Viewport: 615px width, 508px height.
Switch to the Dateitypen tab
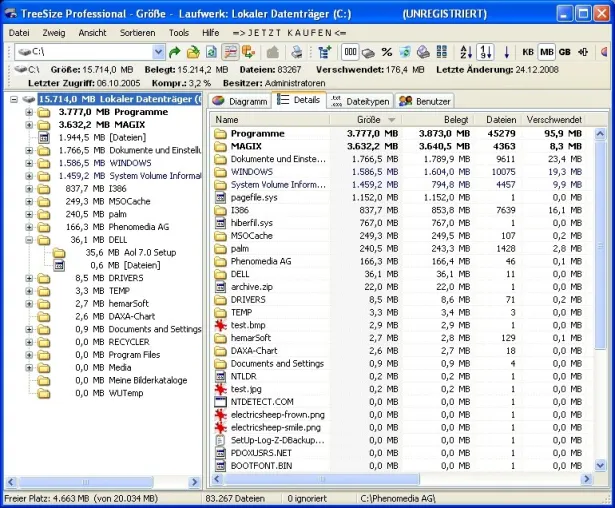pos(361,101)
